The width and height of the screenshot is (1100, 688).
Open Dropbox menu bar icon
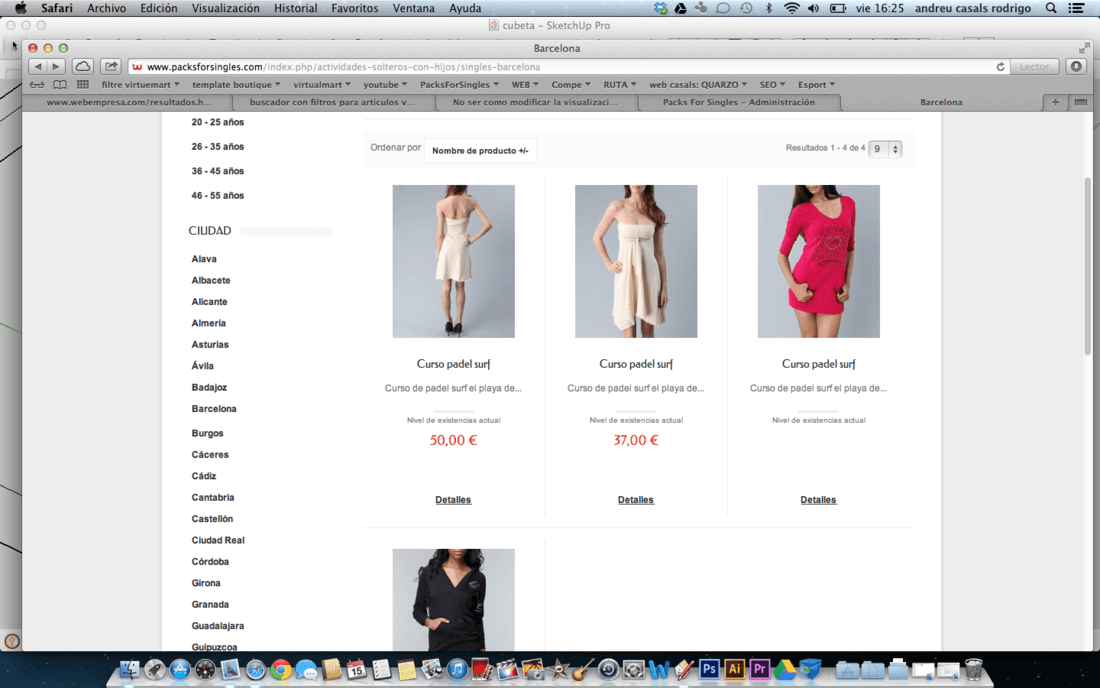[x=660, y=8]
